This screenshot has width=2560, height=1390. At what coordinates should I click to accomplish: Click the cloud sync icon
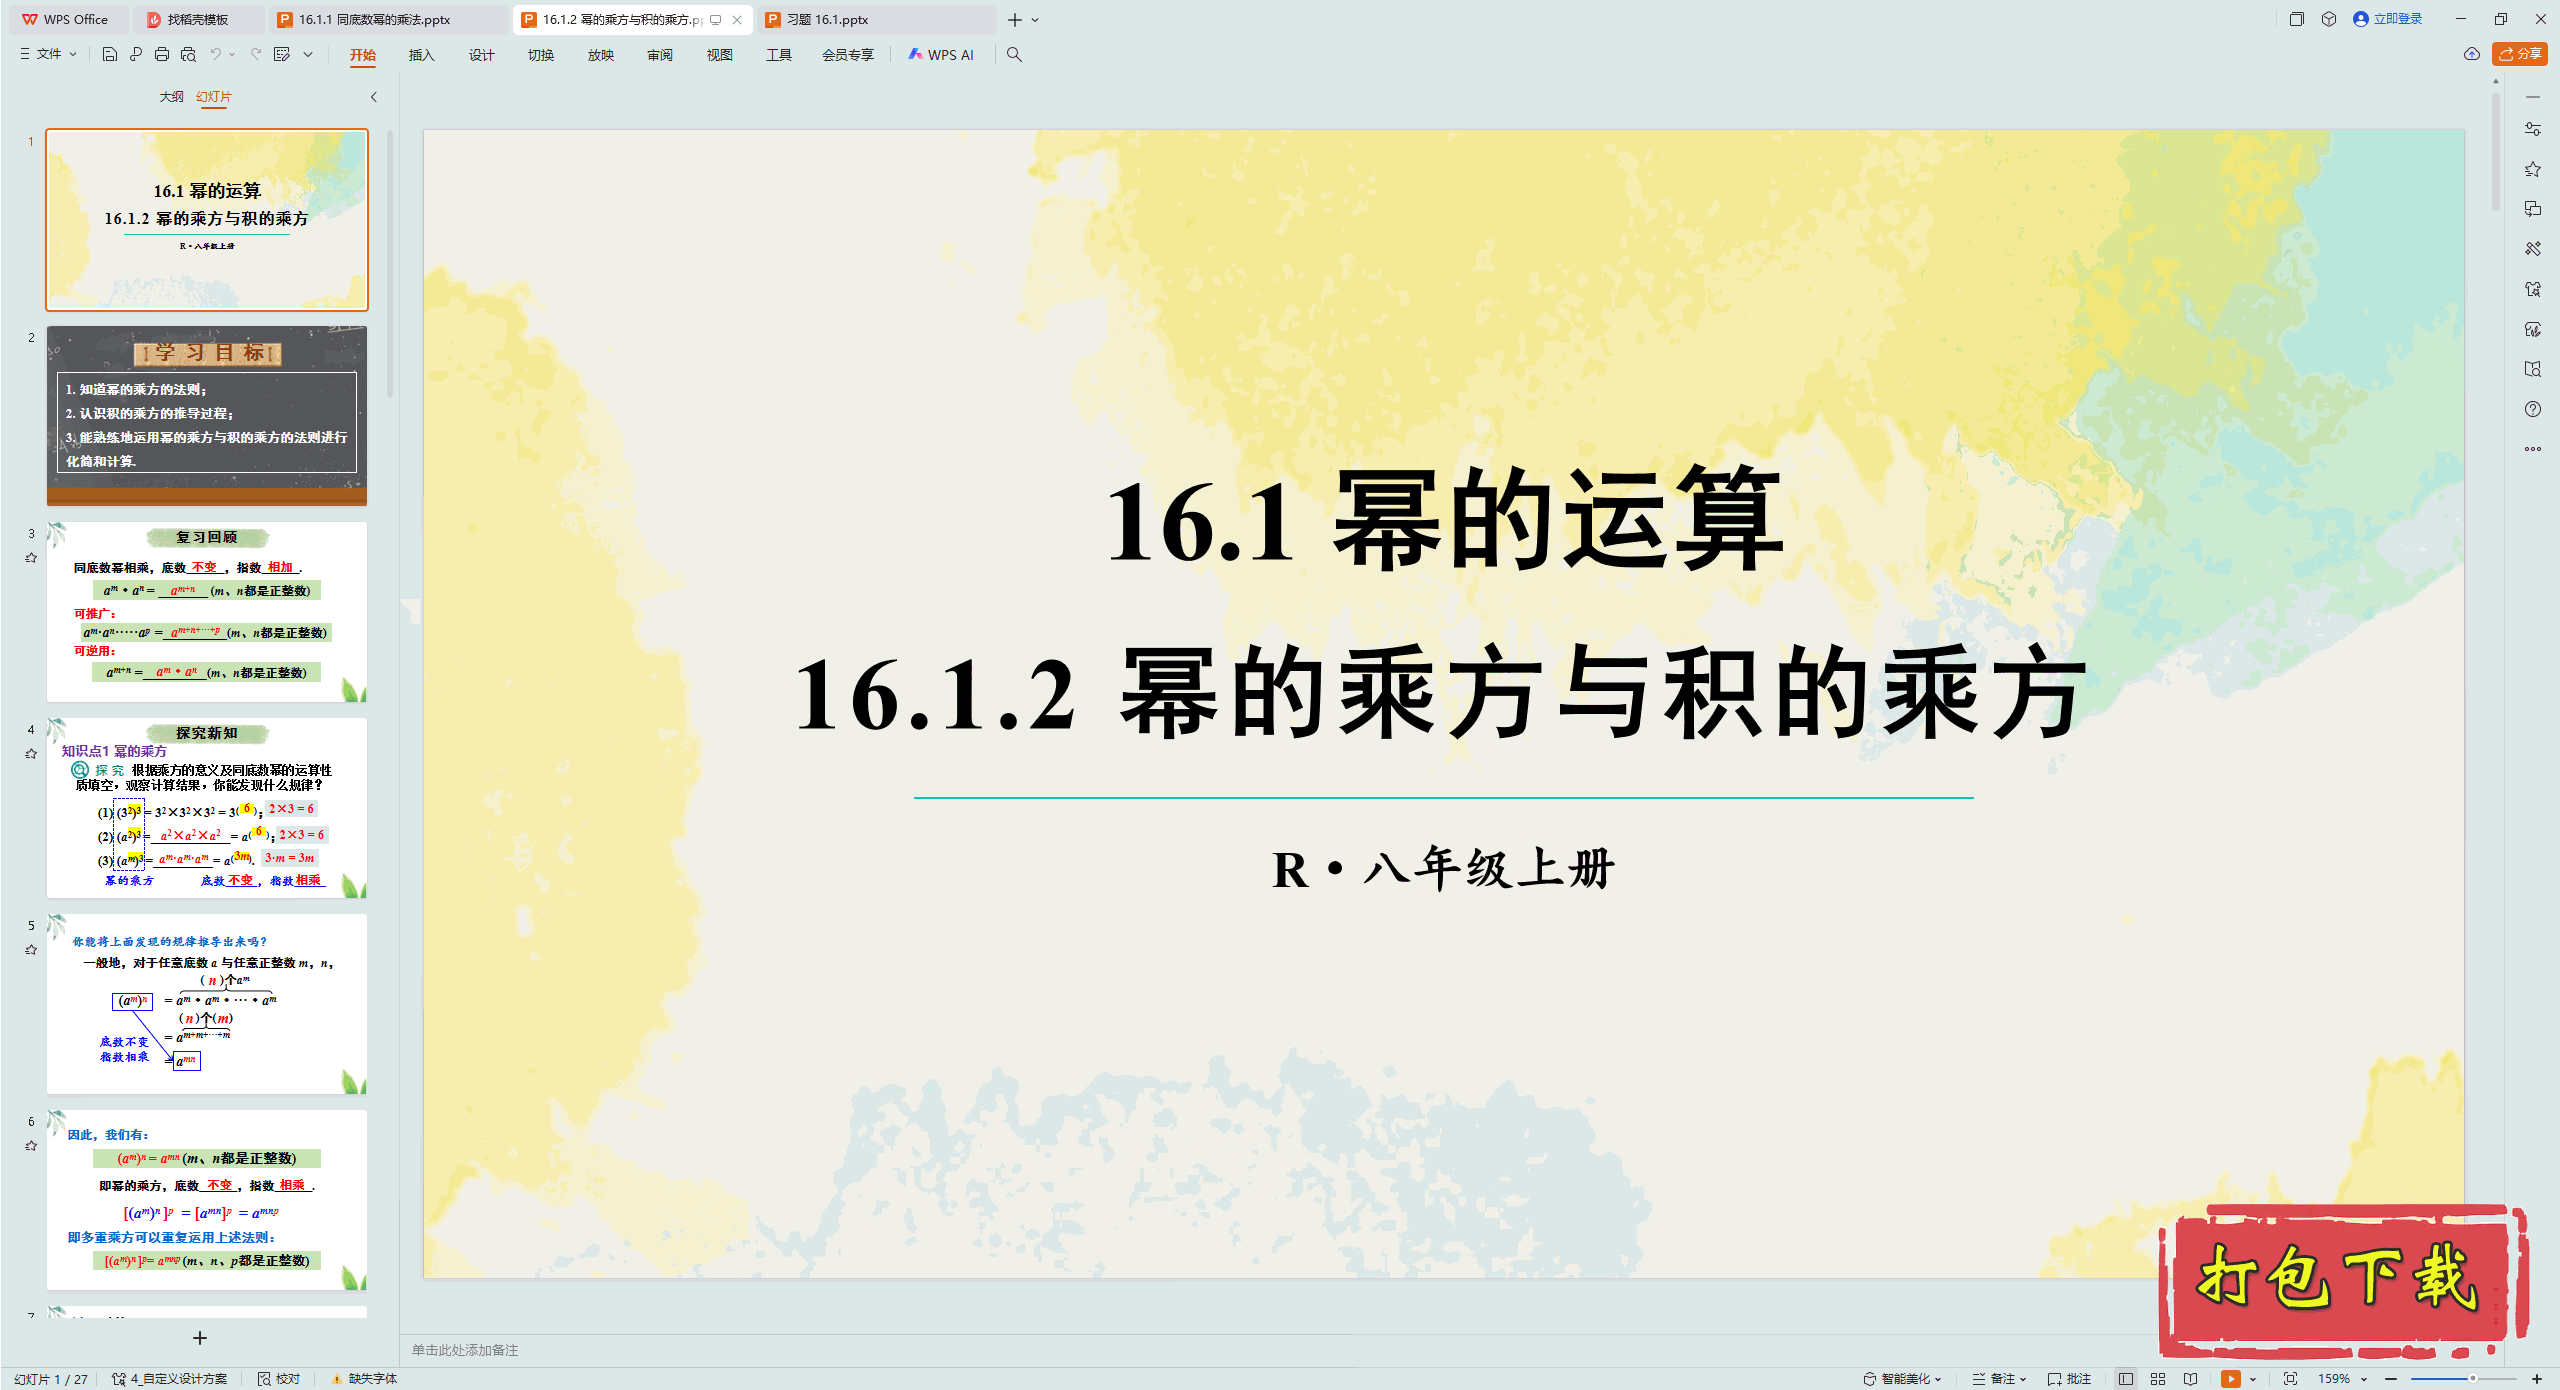tap(2471, 54)
